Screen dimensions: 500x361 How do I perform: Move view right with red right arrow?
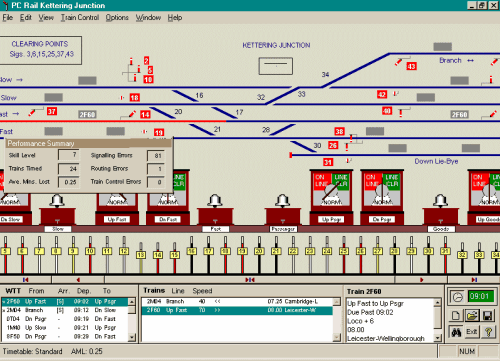[422, 280]
